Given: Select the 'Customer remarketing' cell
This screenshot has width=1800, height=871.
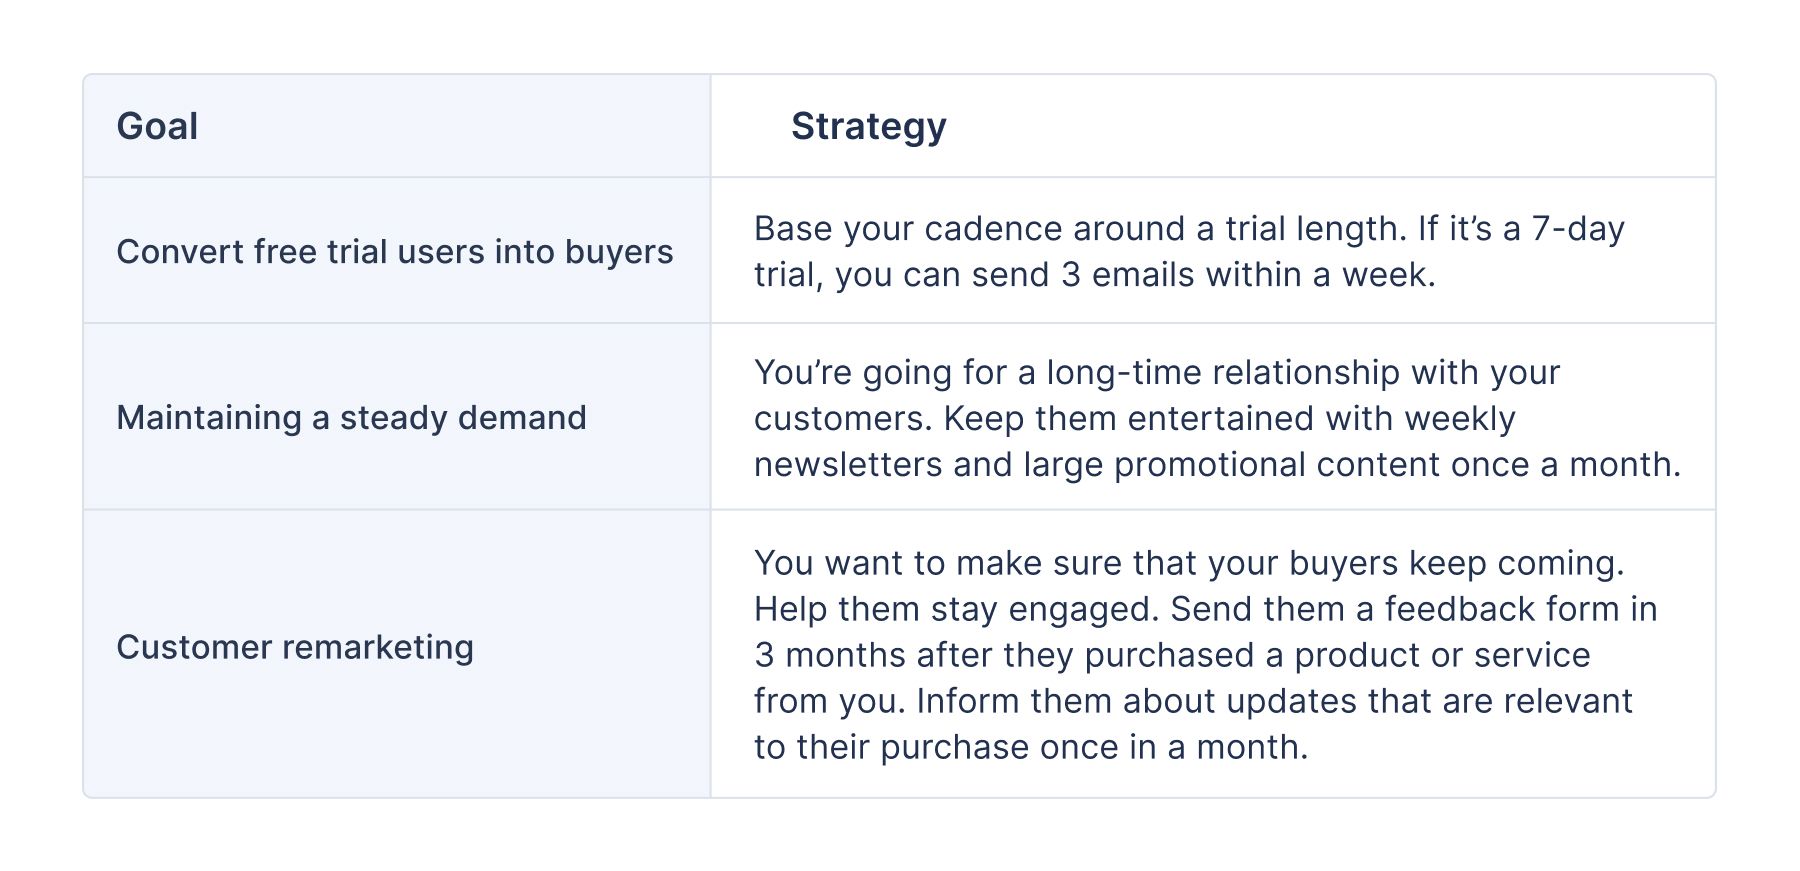Looking at the screenshot, I should tap(295, 648).
